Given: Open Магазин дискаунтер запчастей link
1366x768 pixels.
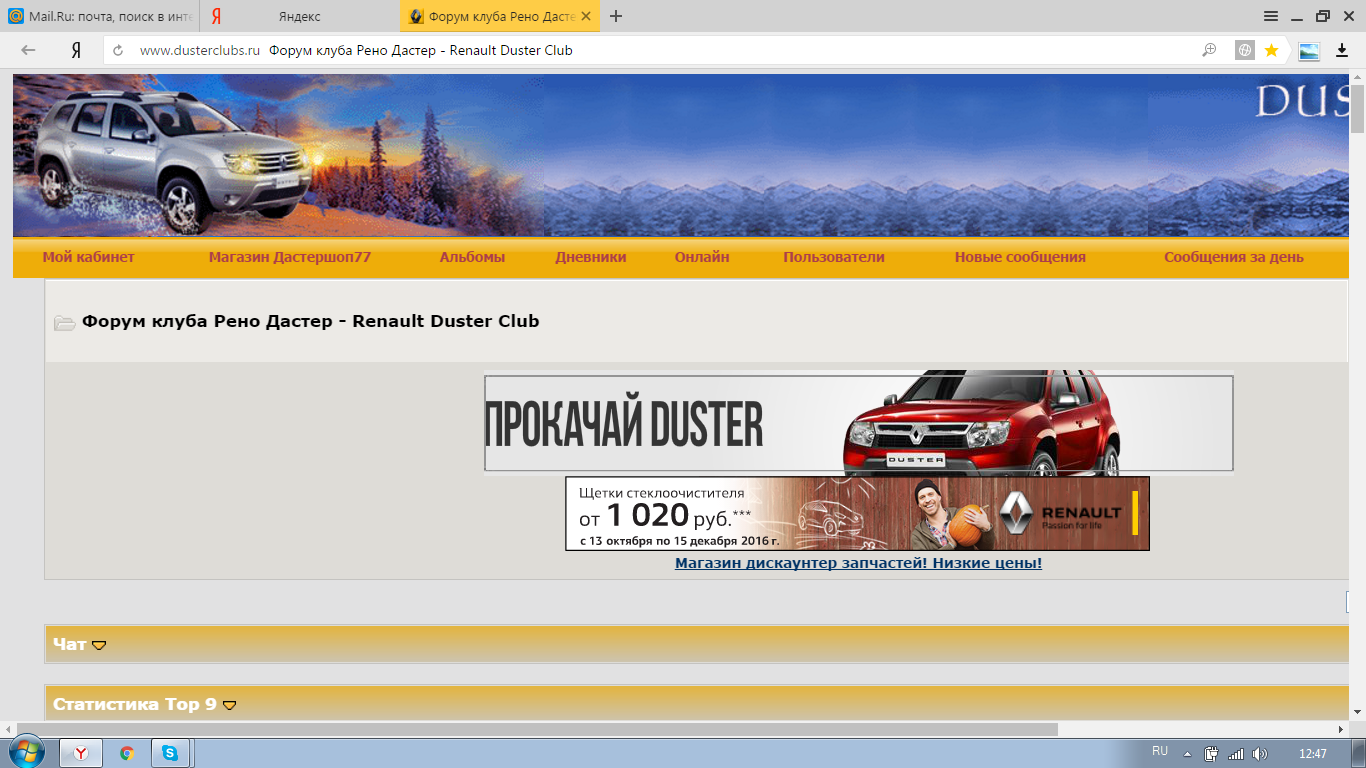Looking at the screenshot, I should tap(858, 563).
